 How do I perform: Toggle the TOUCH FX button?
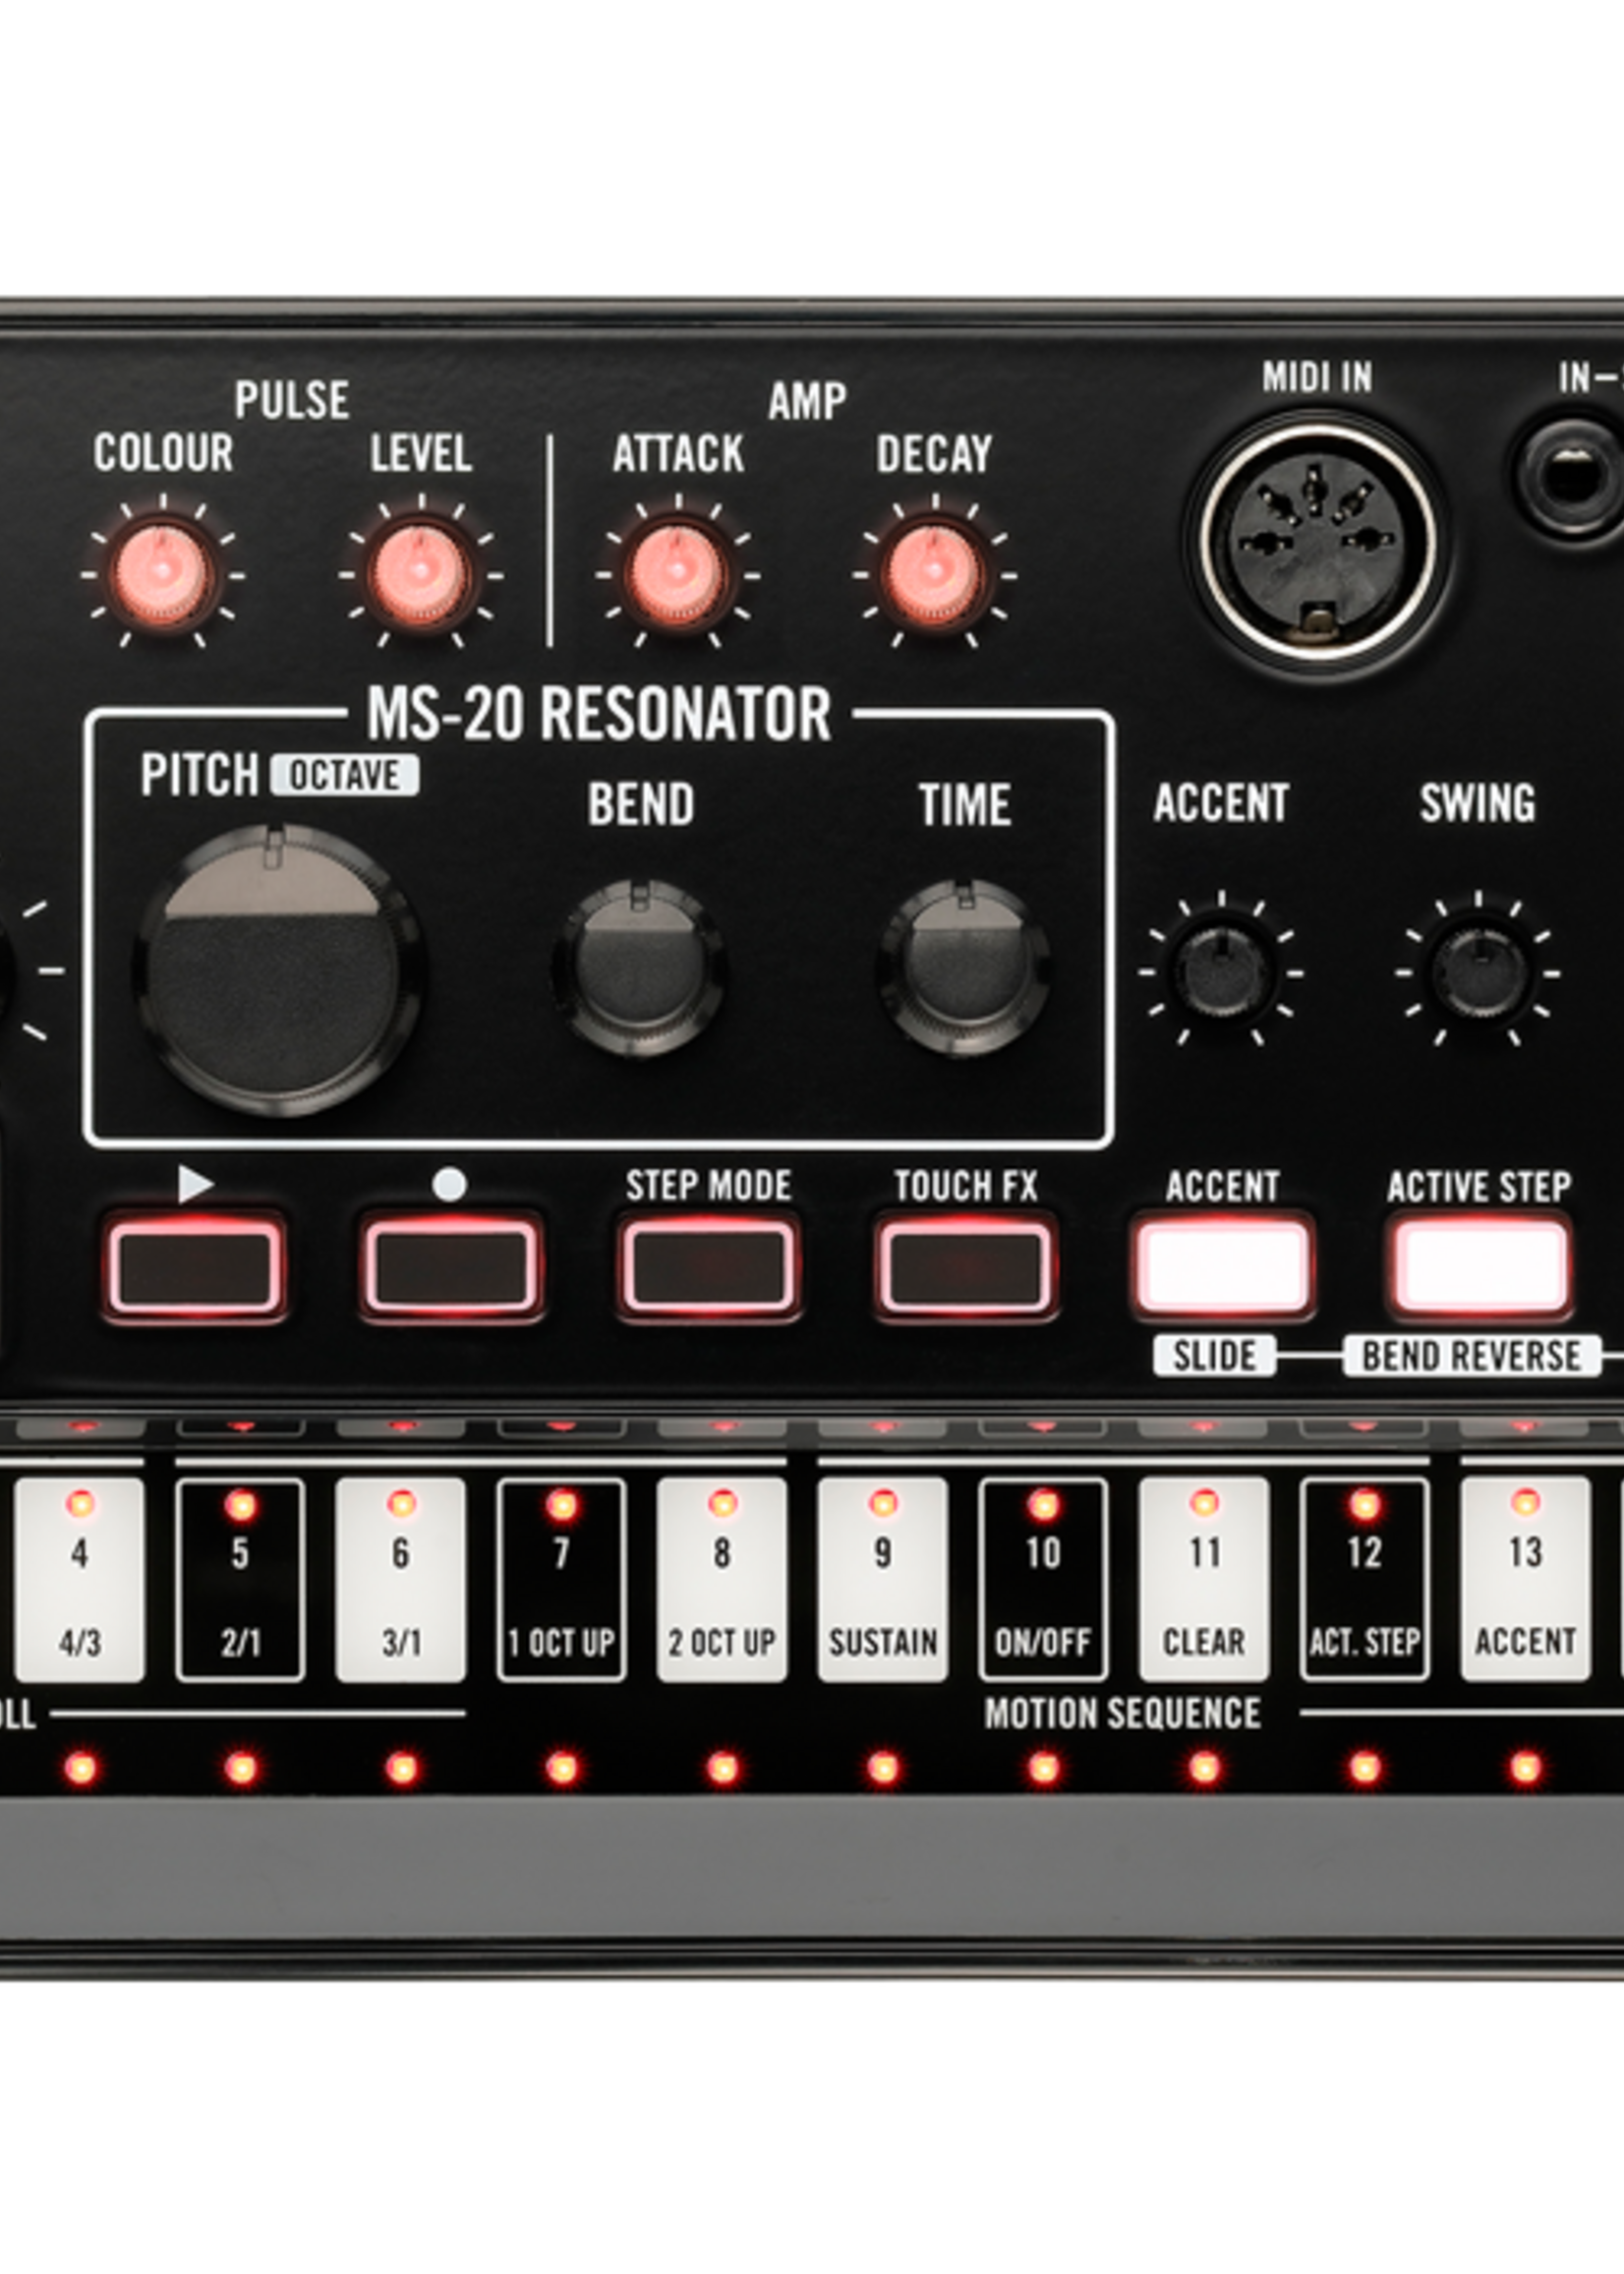pyautogui.click(x=965, y=1267)
